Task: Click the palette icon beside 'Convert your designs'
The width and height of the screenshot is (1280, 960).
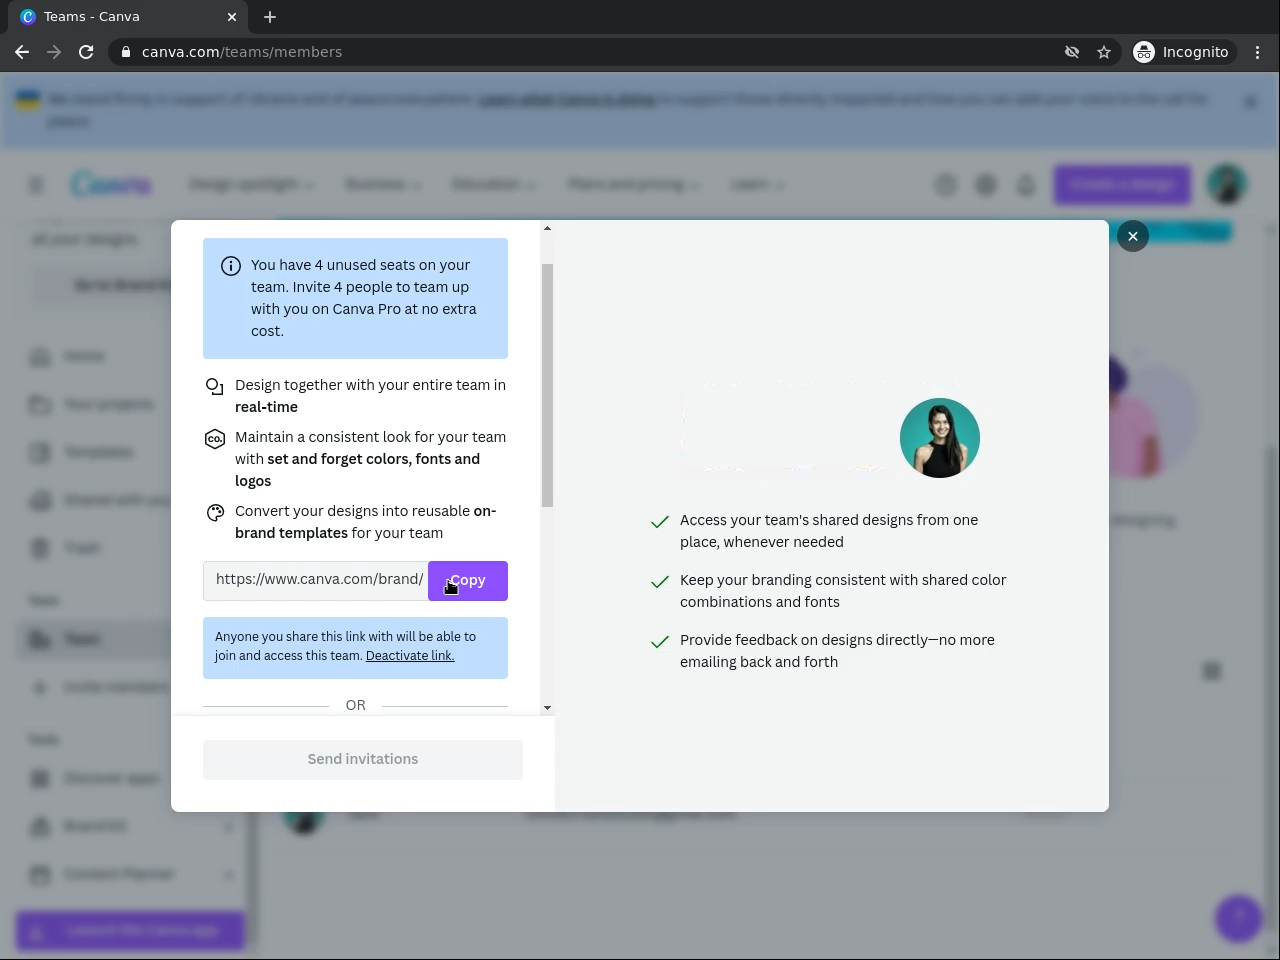Action: (x=214, y=513)
